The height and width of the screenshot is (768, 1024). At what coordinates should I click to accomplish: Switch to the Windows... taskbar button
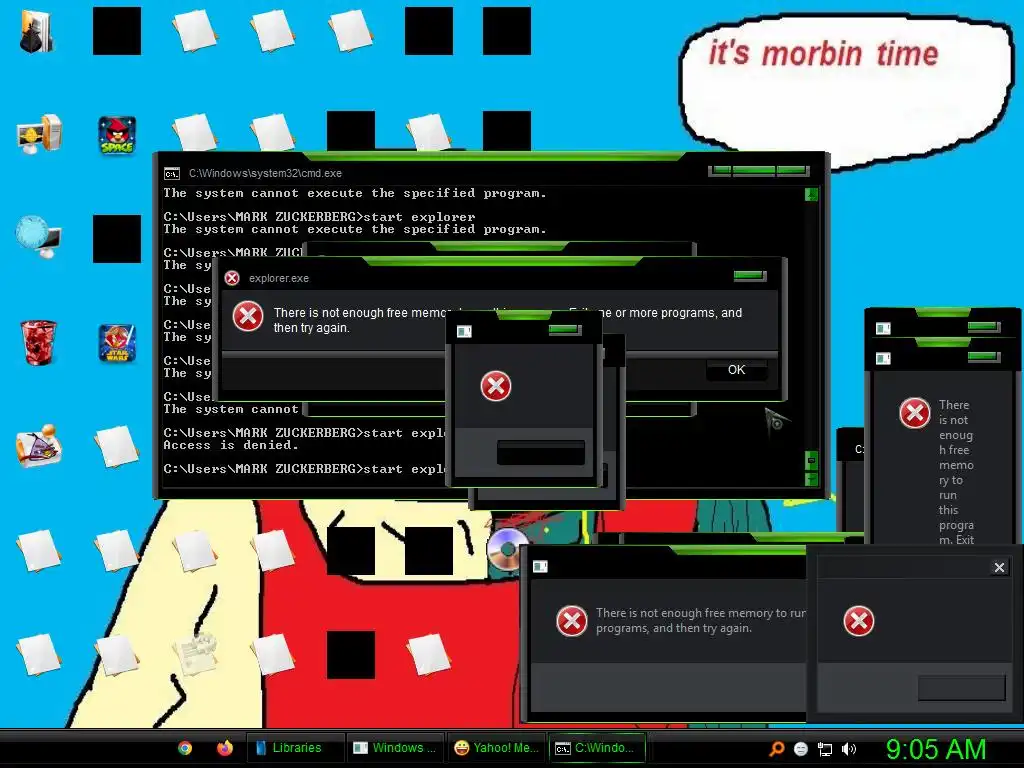point(394,748)
